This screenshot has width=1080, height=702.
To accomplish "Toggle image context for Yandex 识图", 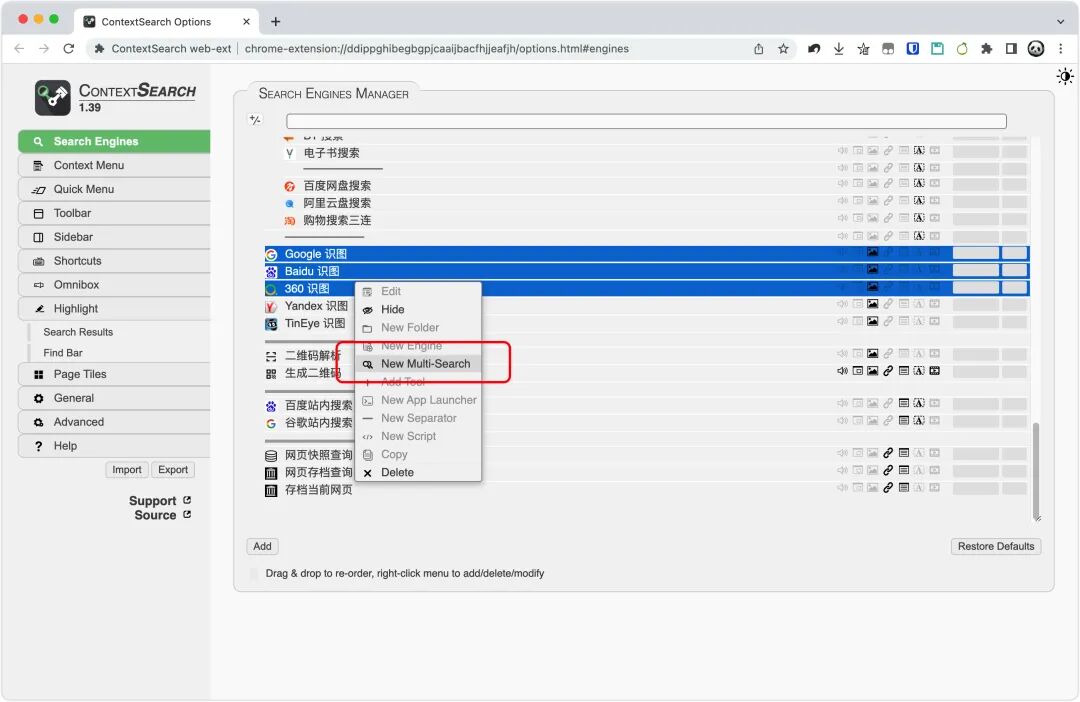I will [x=873, y=304].
